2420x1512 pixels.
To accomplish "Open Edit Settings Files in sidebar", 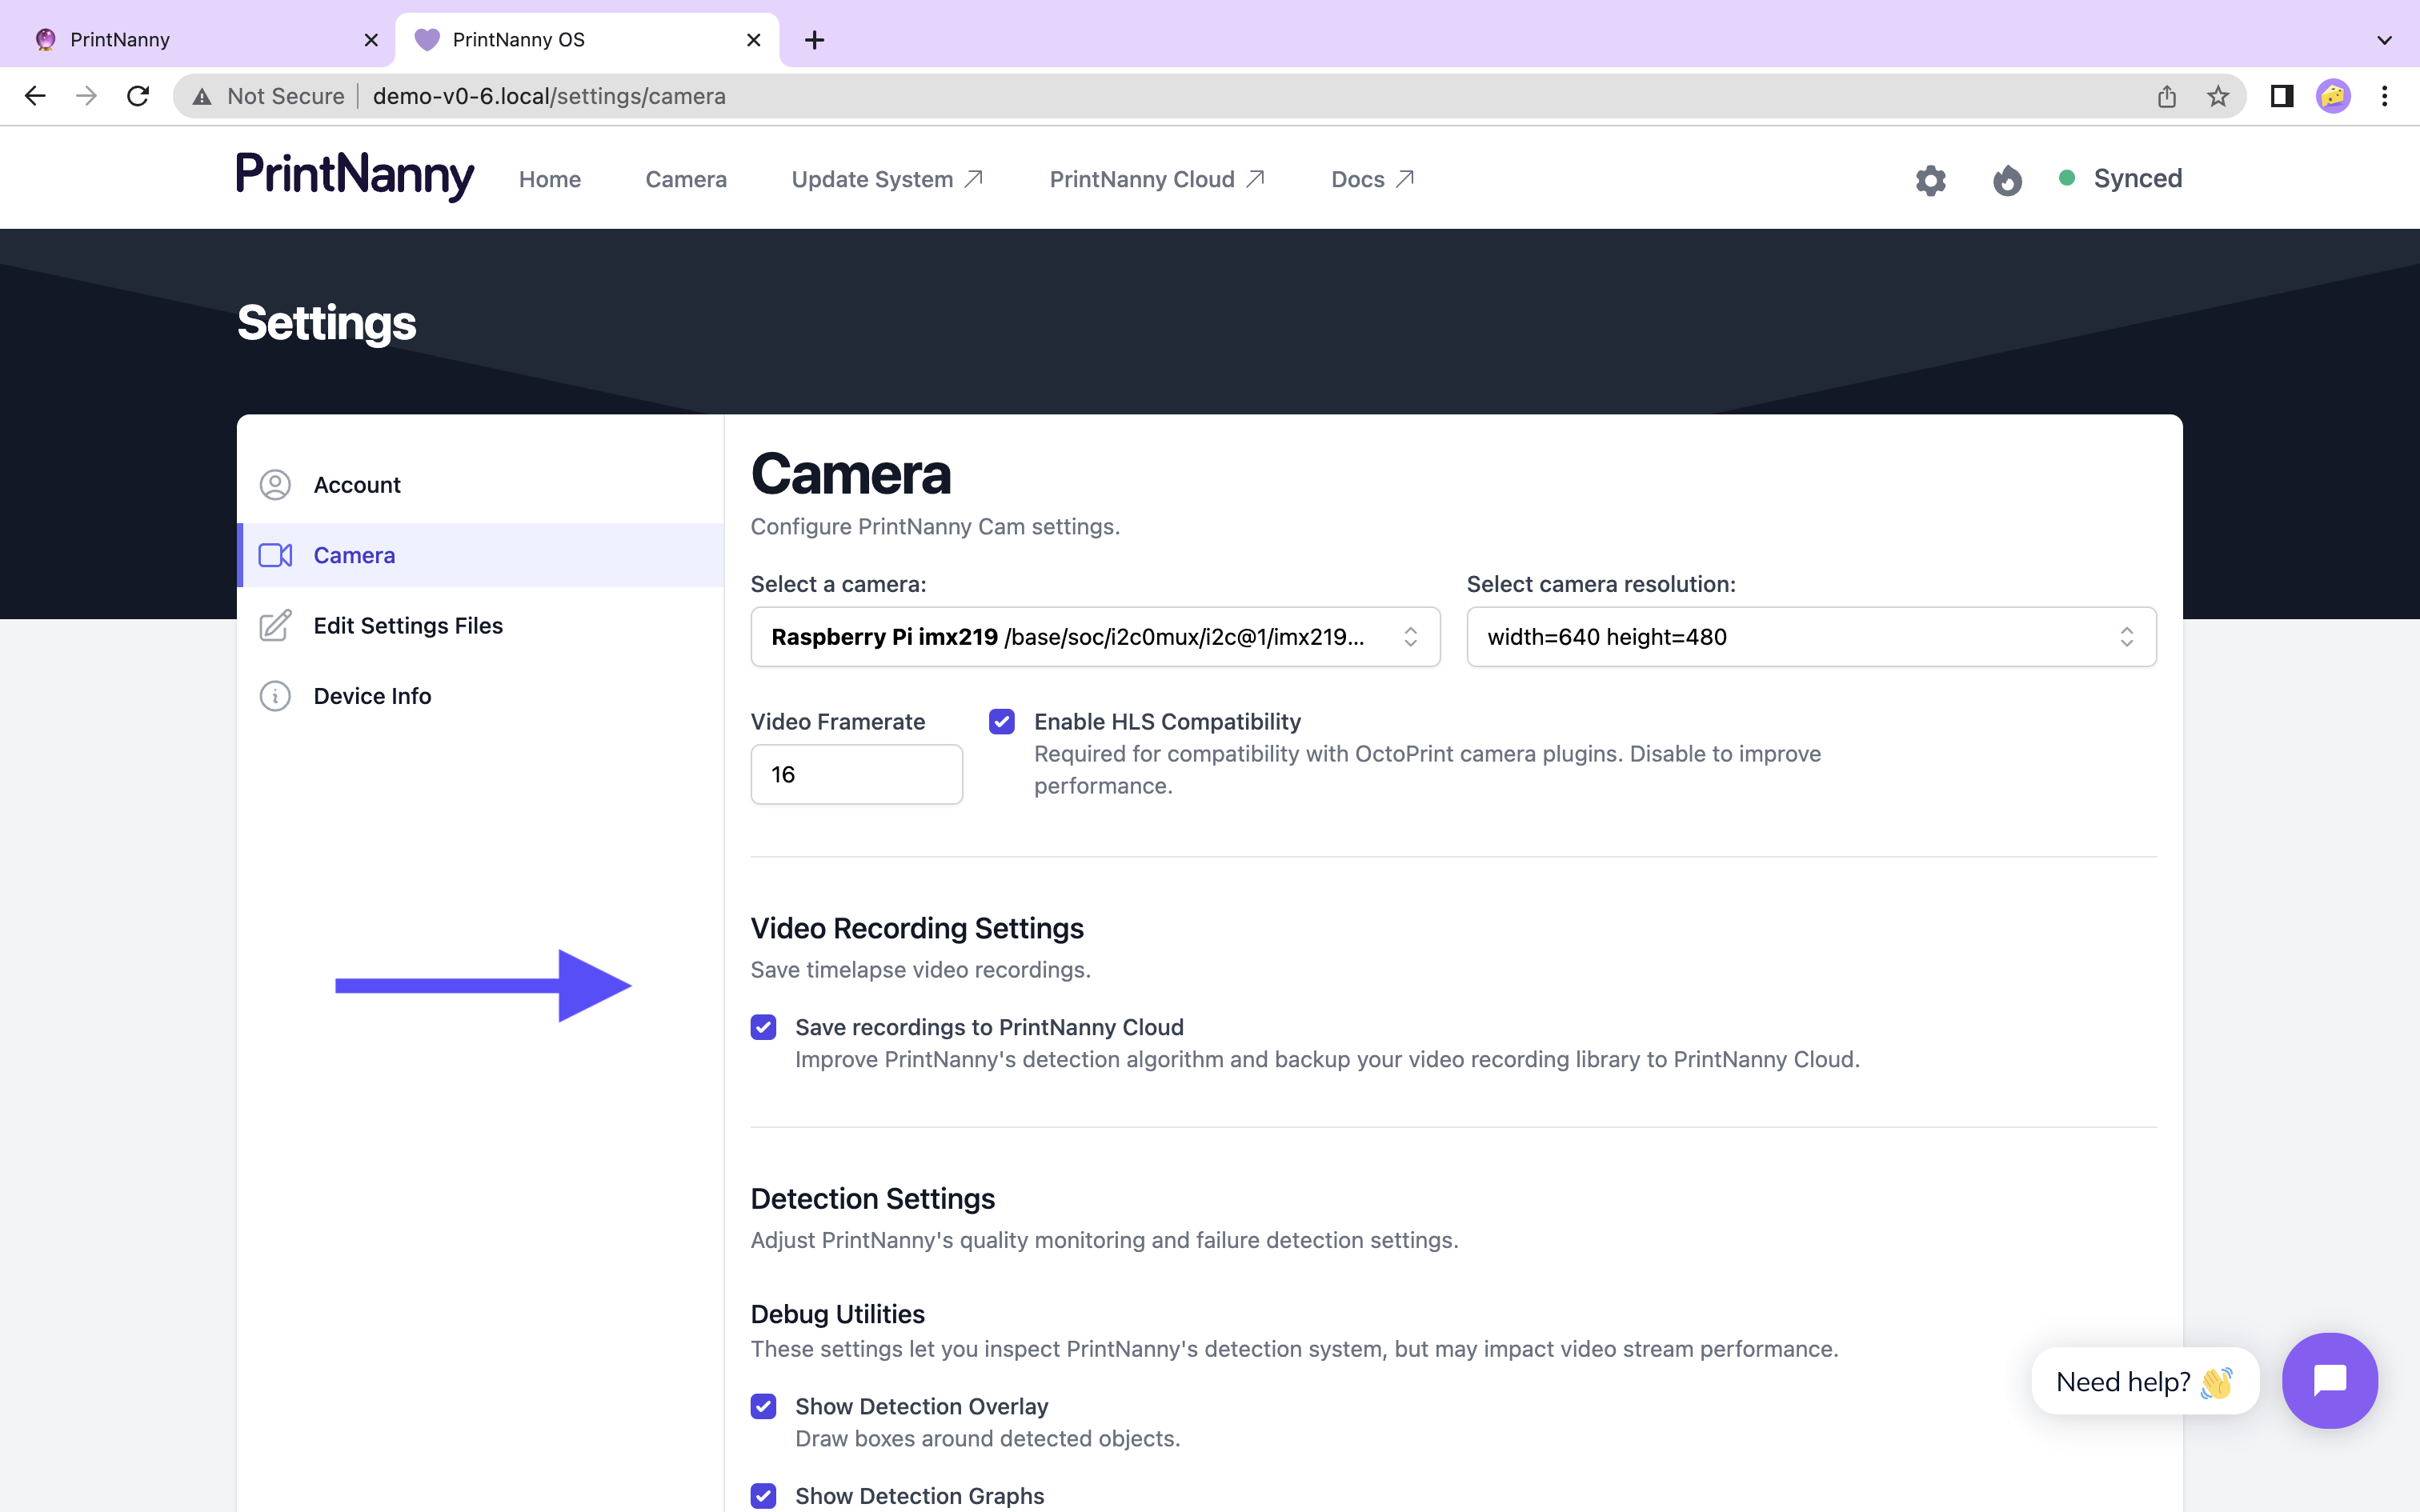I will pyautogui.click(x=480, y=625).
